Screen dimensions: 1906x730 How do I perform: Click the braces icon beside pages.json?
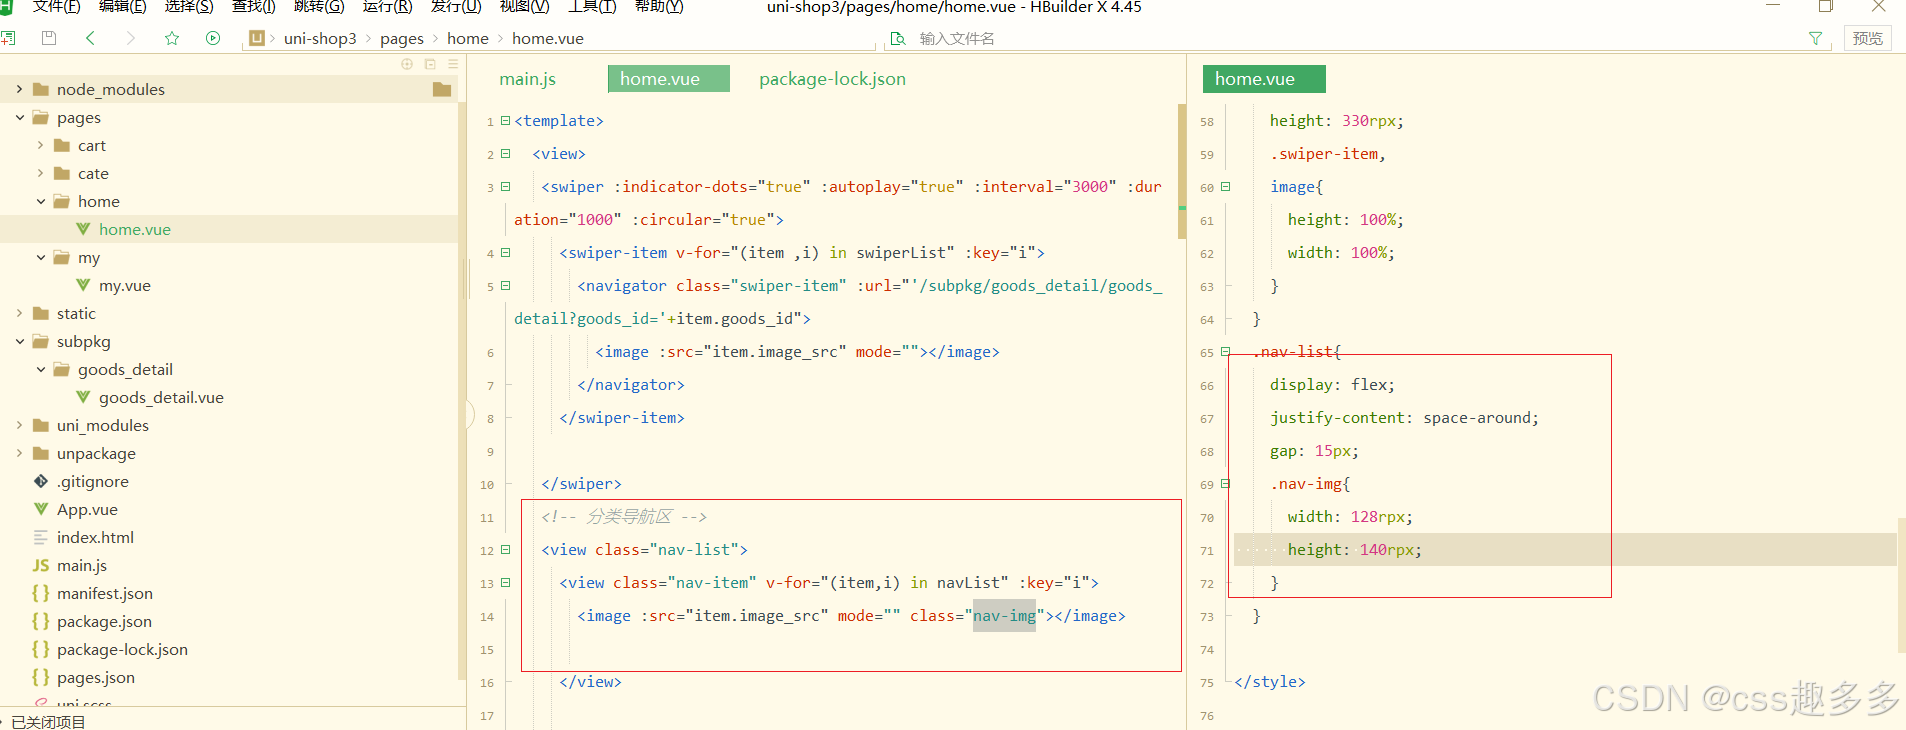point(41,677)
